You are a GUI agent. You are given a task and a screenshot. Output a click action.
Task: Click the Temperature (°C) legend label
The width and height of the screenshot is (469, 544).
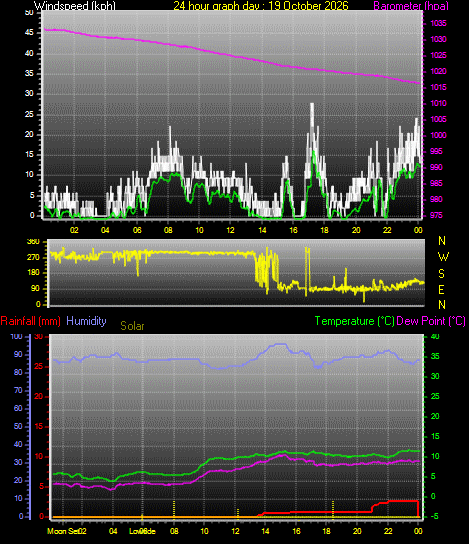[x=355, y=321]
